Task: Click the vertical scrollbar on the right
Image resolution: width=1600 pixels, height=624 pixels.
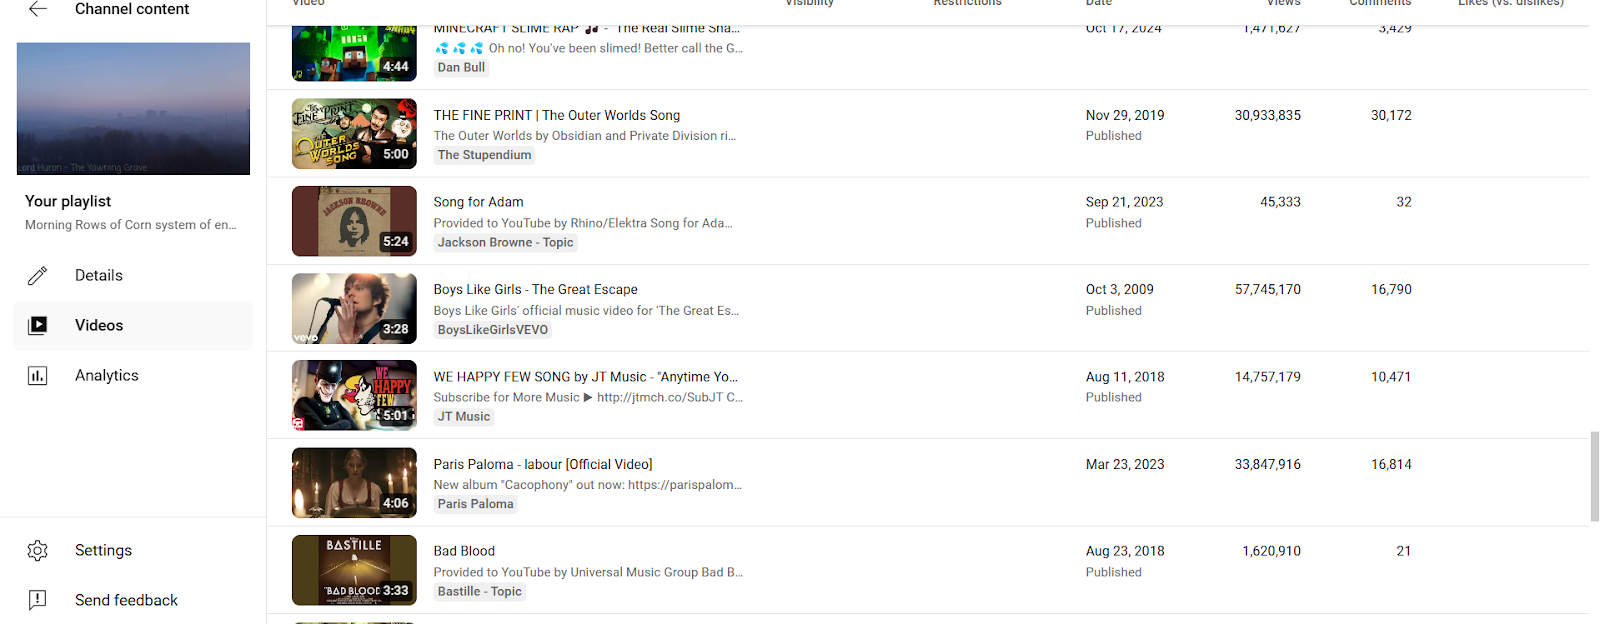Action: 1595,477
